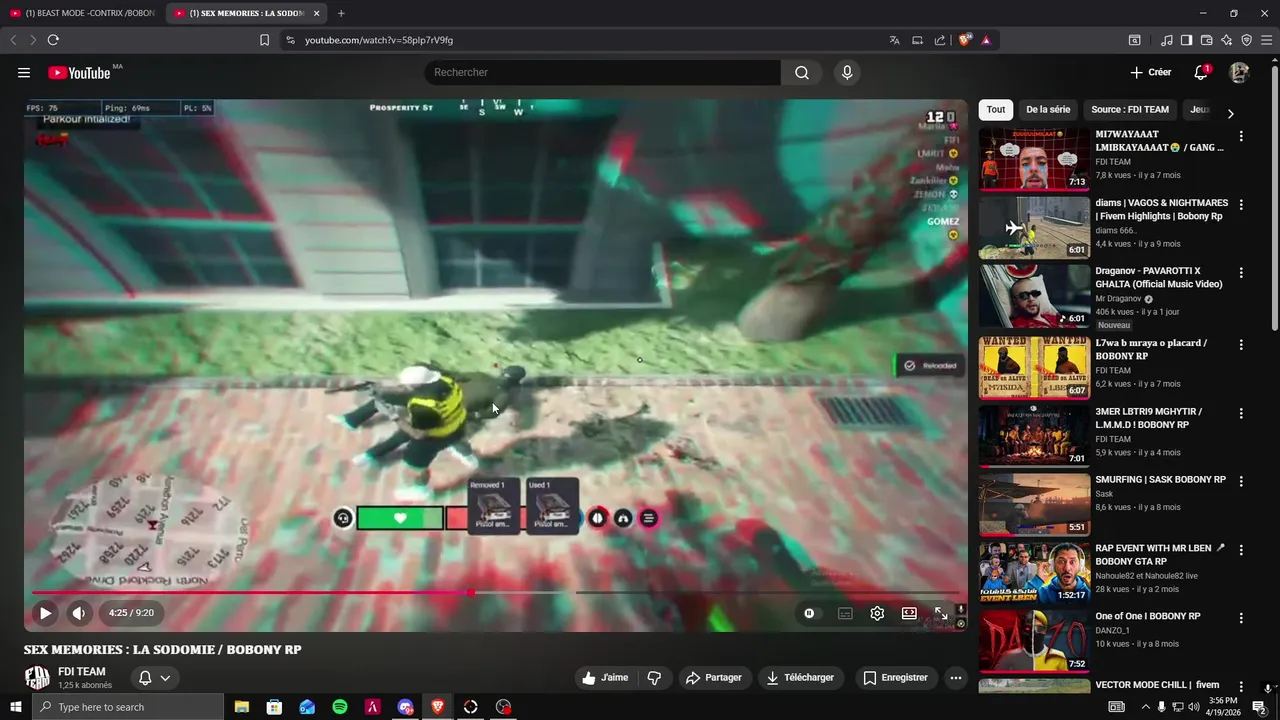Open the browser main menu
The width and height of the screenshot is (1280, 720).
[x=1266, y=40]
